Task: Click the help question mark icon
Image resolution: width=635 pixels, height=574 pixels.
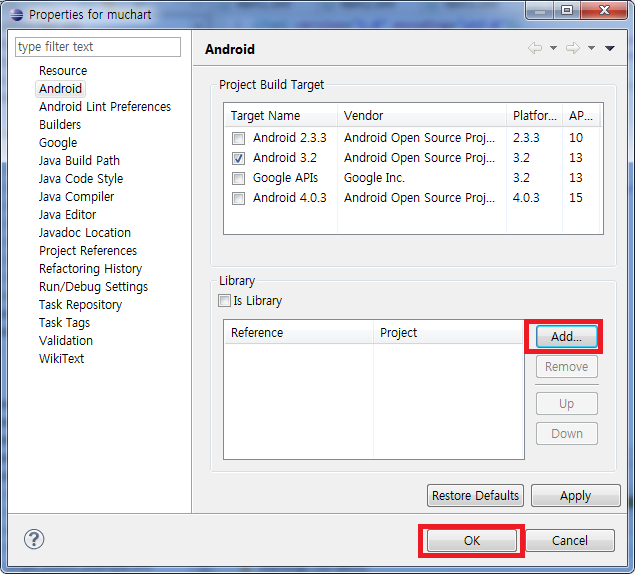Action: pyautogui.click(x=34, y=539)
